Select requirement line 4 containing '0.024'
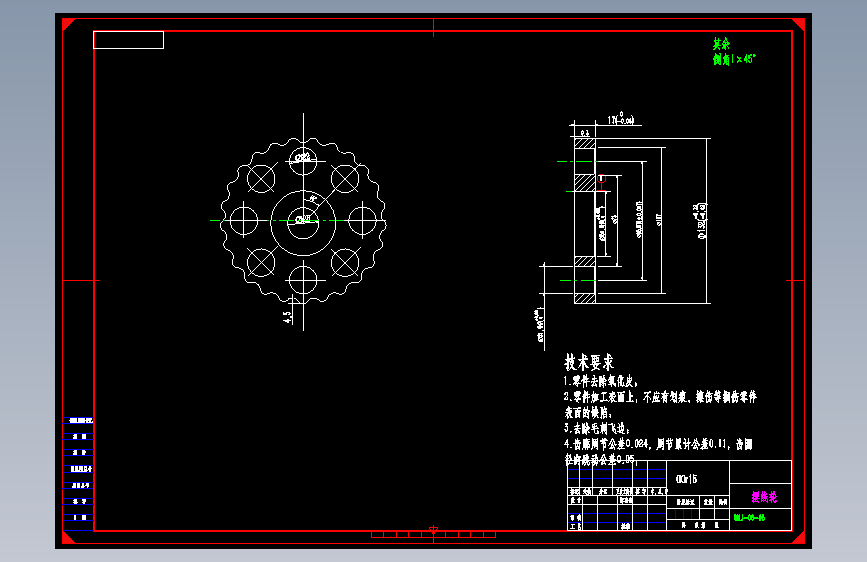Screen dimensions: 867x562 tap(658, 444)
